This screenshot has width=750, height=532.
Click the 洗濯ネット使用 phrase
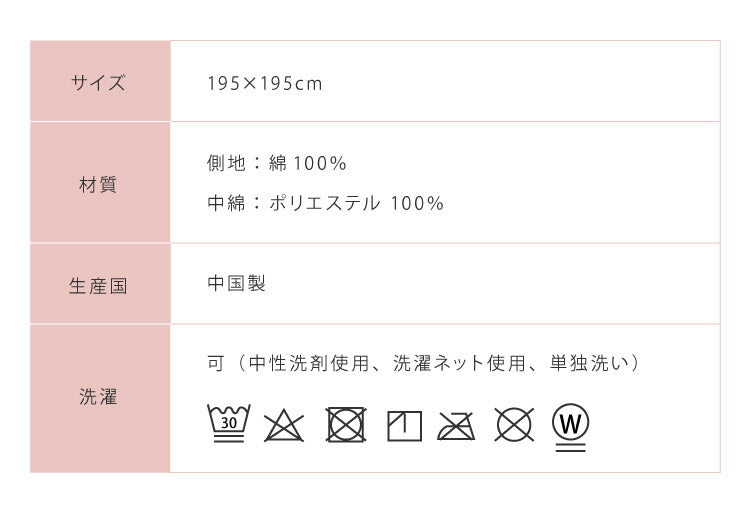click(x=460, y=363)
